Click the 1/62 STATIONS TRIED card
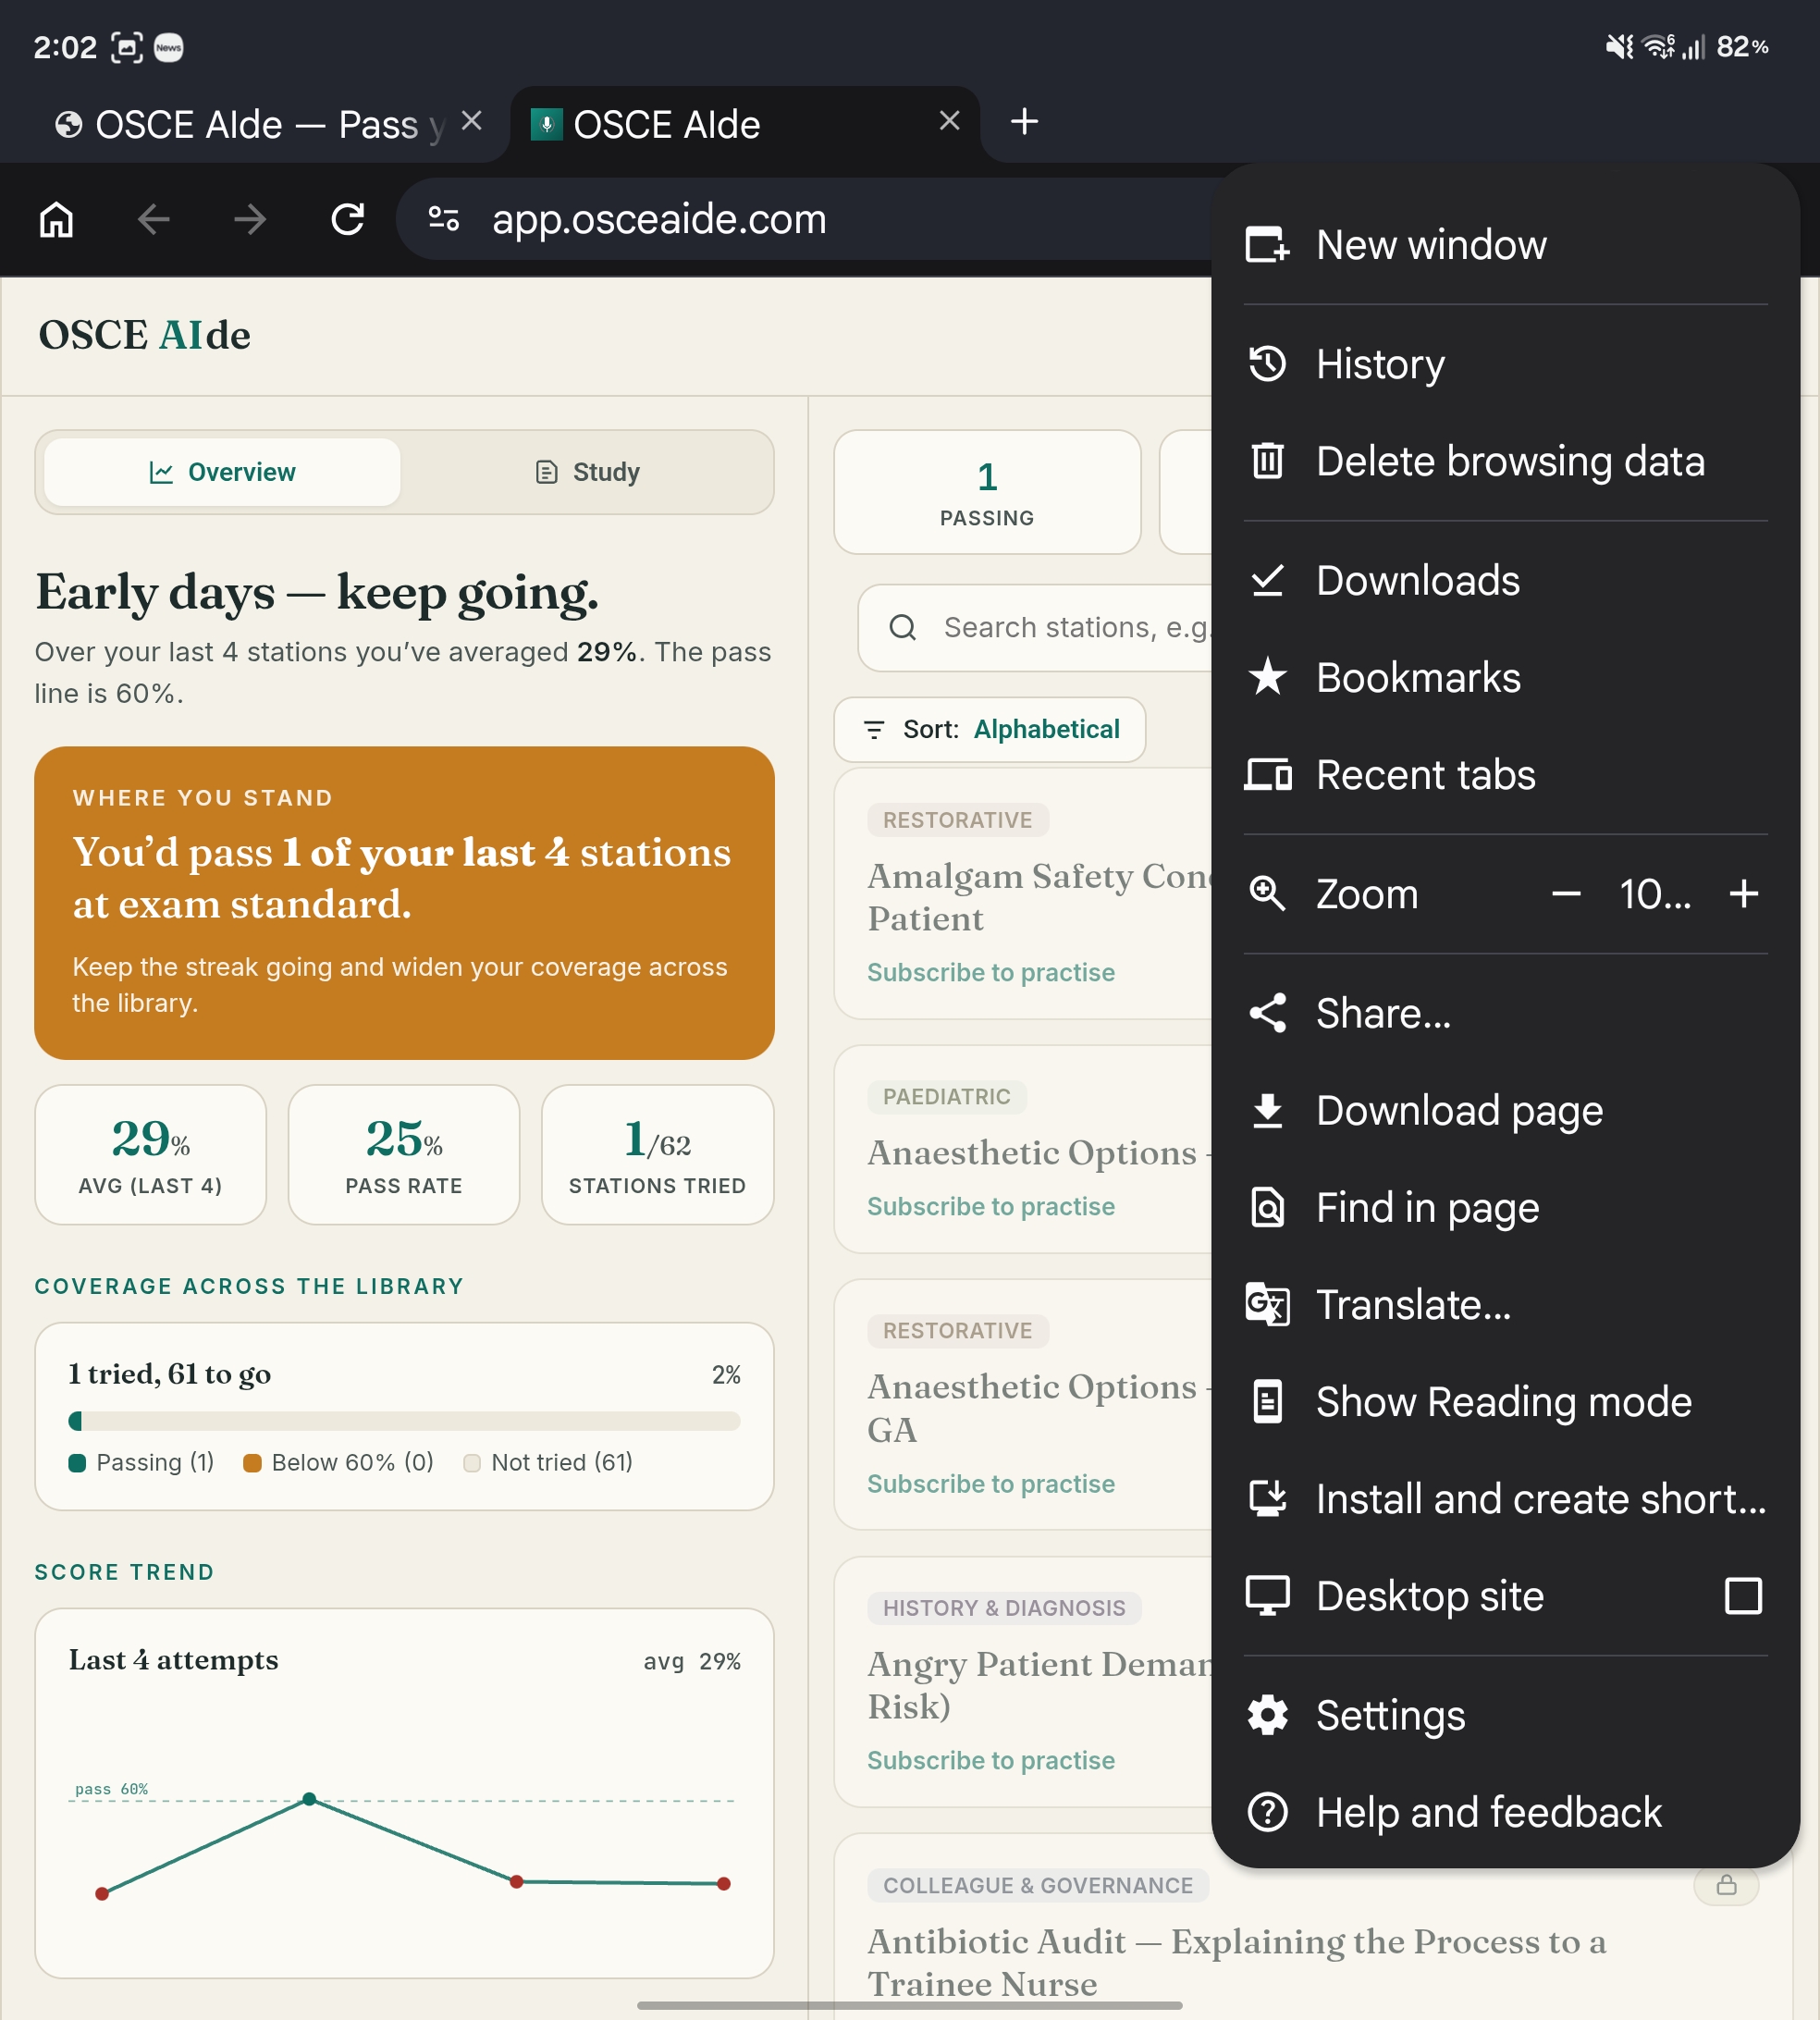 (x=657, y=1154)
